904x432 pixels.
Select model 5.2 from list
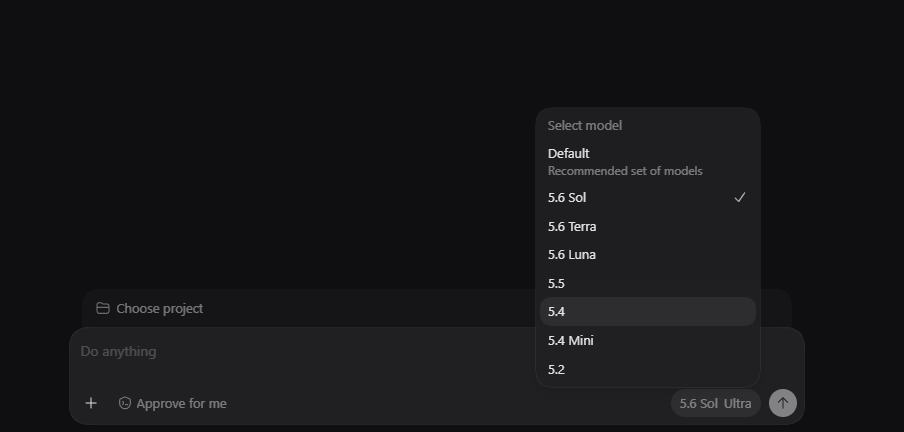[x=647, y=369]
